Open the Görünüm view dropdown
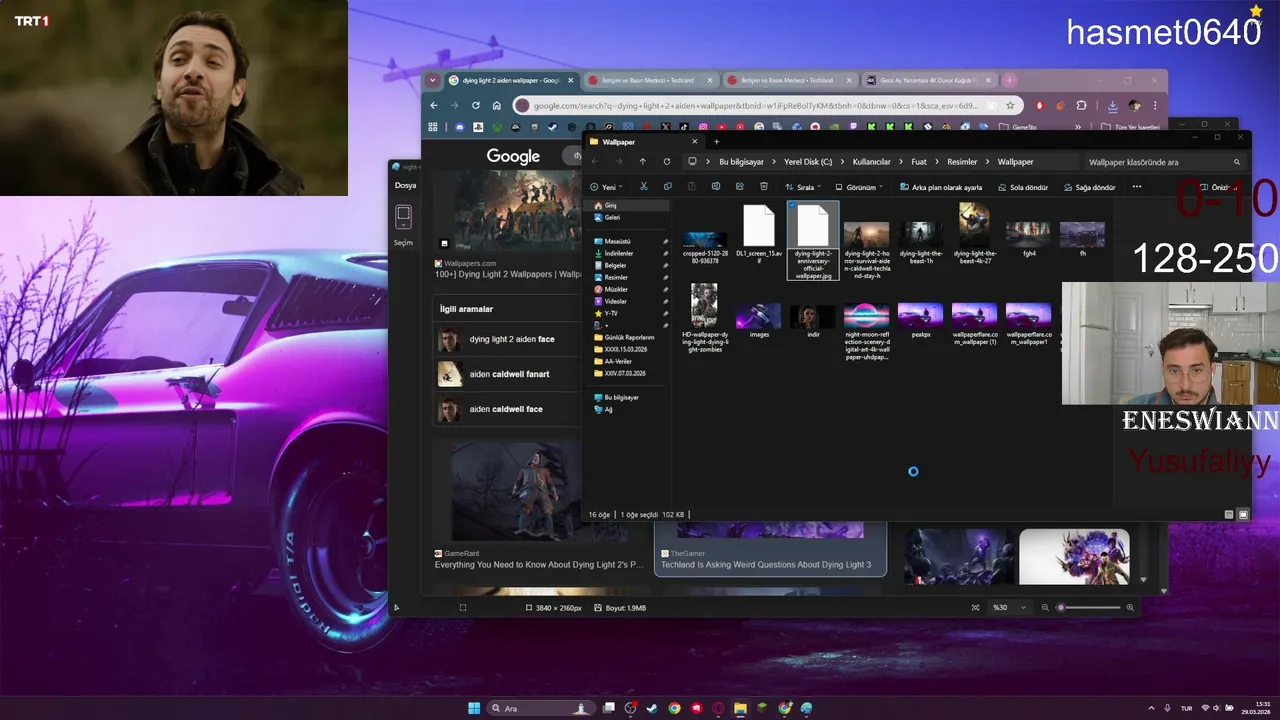 pyautogui.click(x=859, y=187)
